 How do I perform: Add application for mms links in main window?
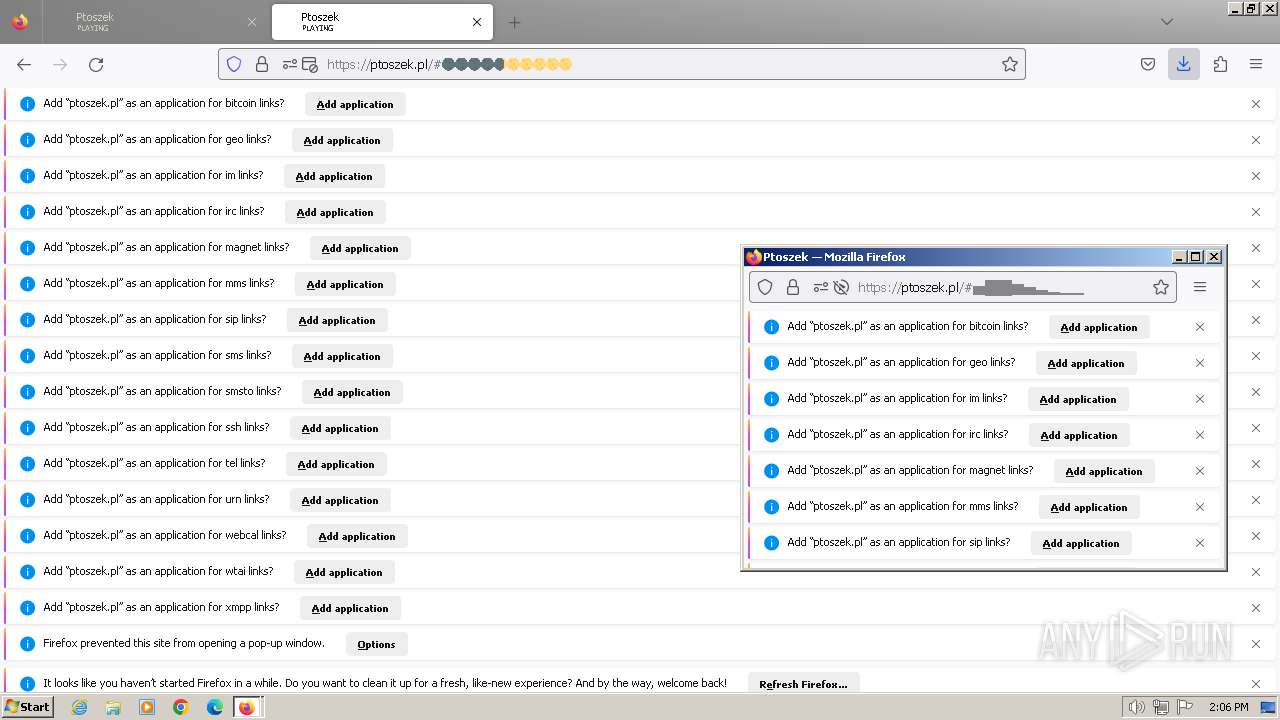(345, 284)
